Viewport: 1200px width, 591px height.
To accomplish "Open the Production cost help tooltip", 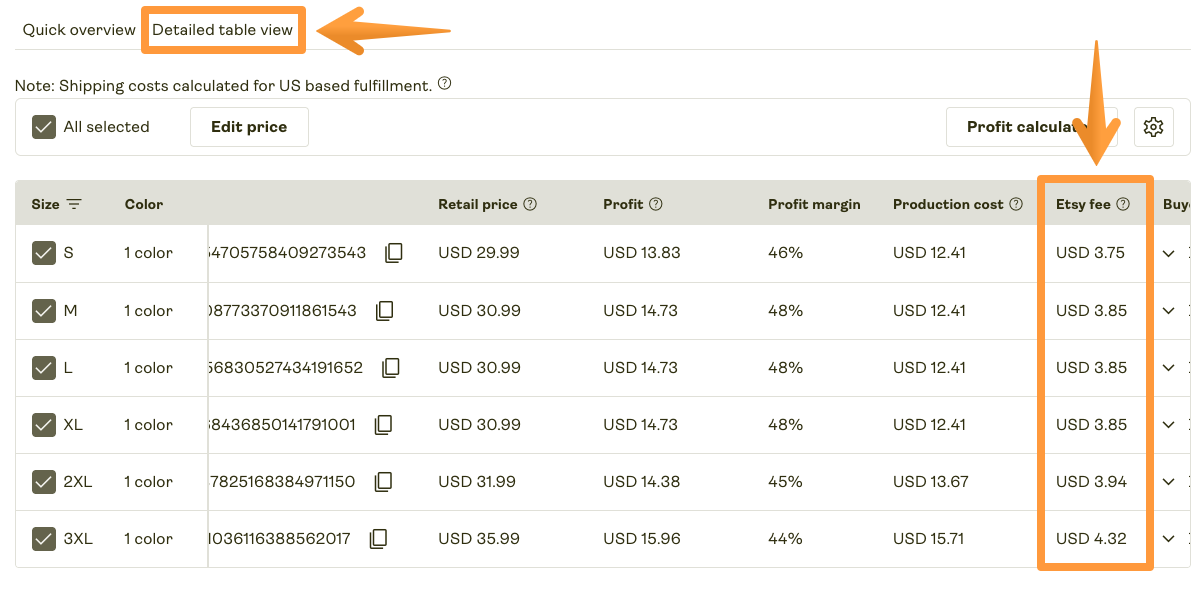I will click(x=1018, y=203).
